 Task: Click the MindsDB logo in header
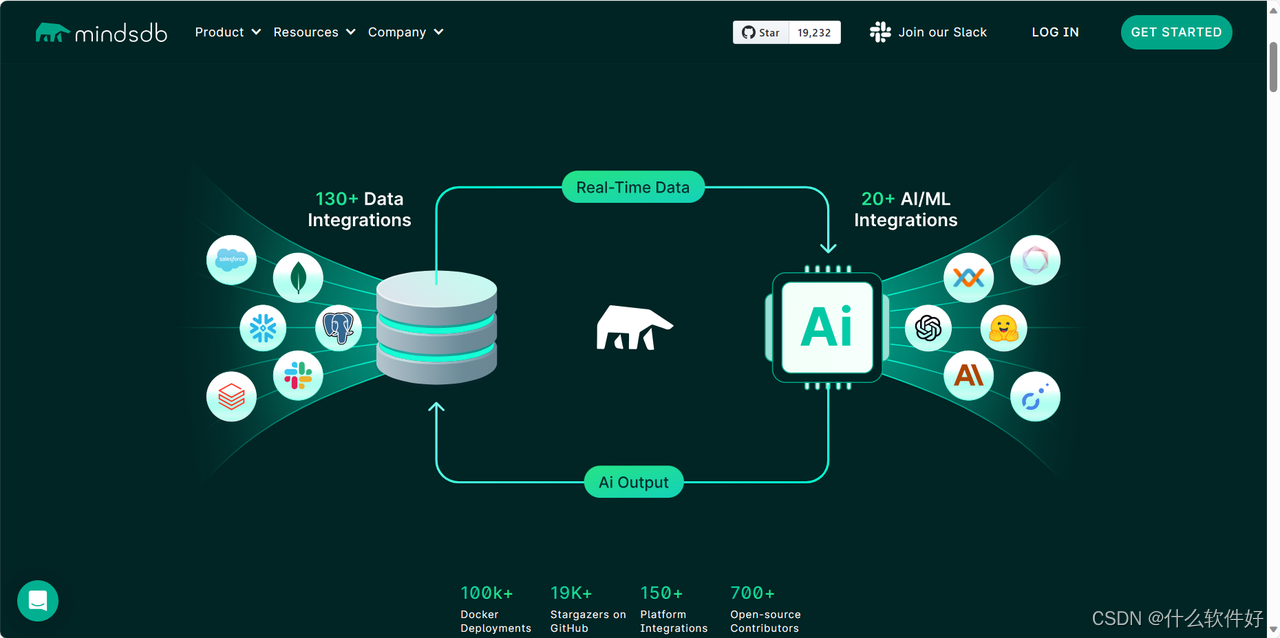pos(101,32)
